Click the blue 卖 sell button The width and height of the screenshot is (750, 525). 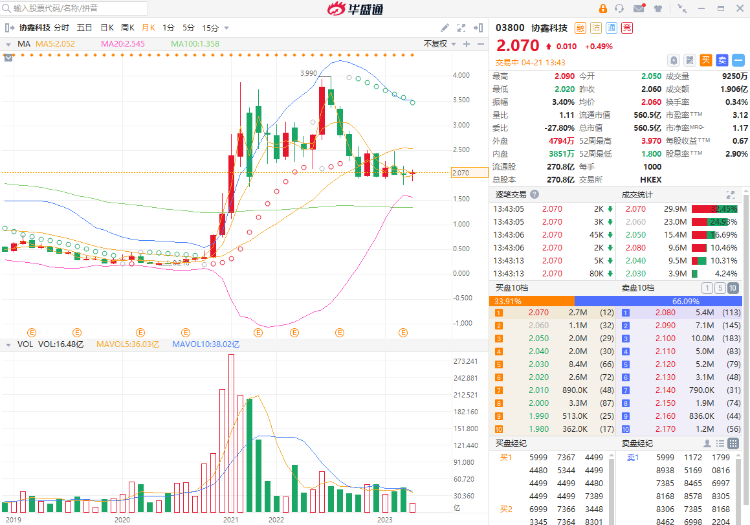pos(722,60)
